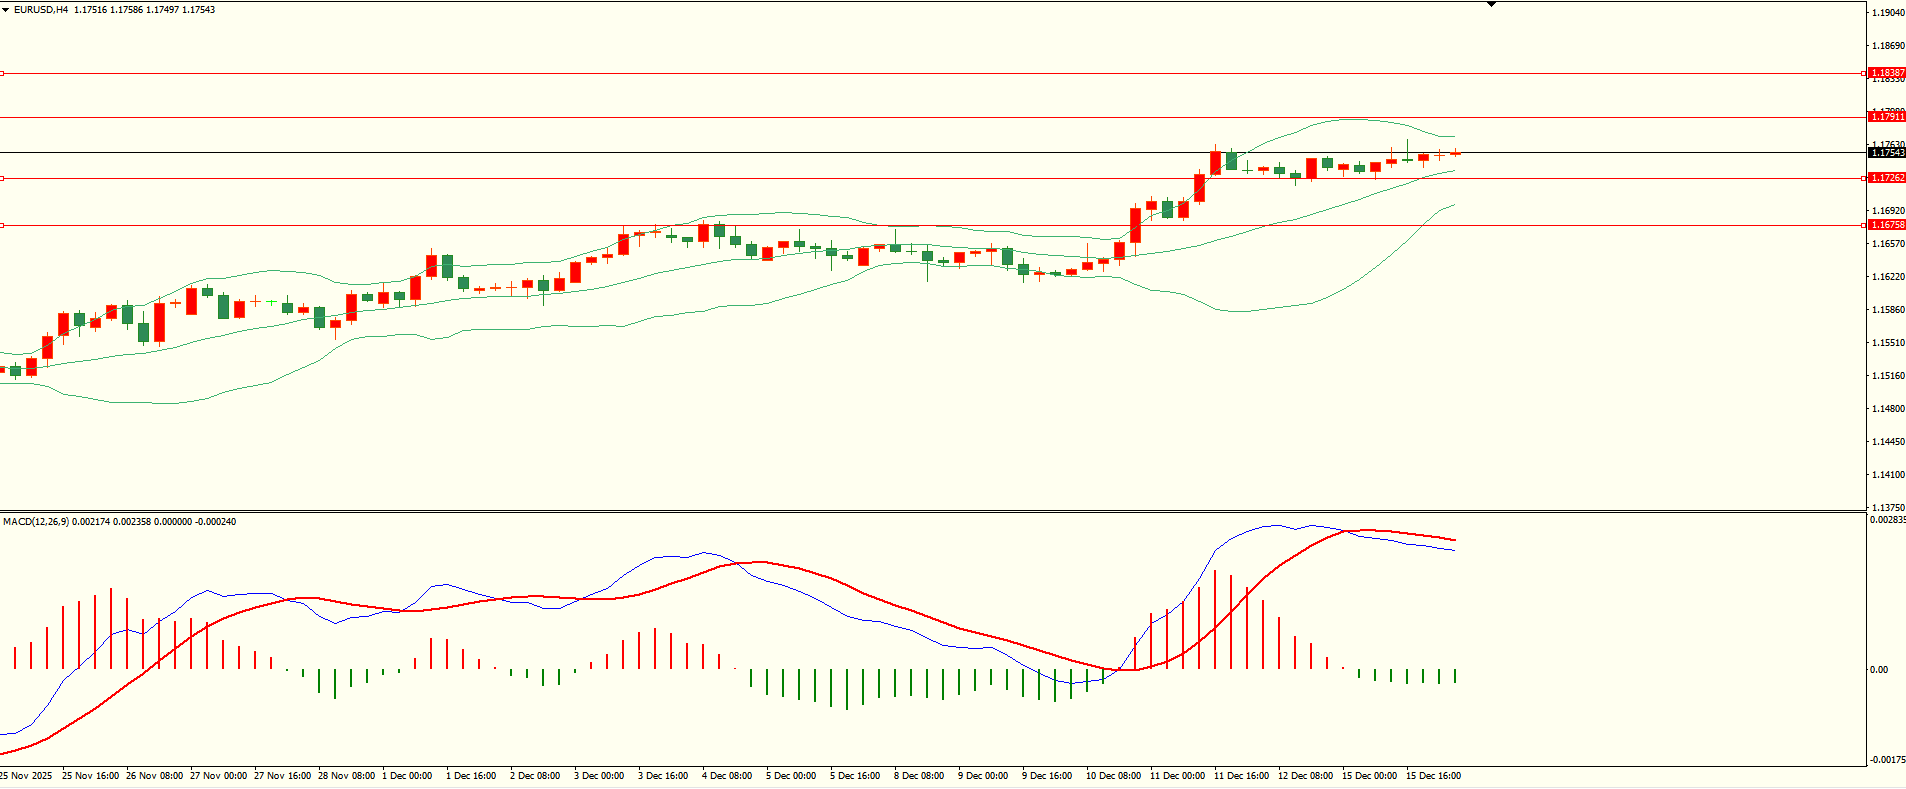Click the 1.19040 value on price scale
The image size is (1906, 789).
pyautogui.click(x=1887, y=13)
